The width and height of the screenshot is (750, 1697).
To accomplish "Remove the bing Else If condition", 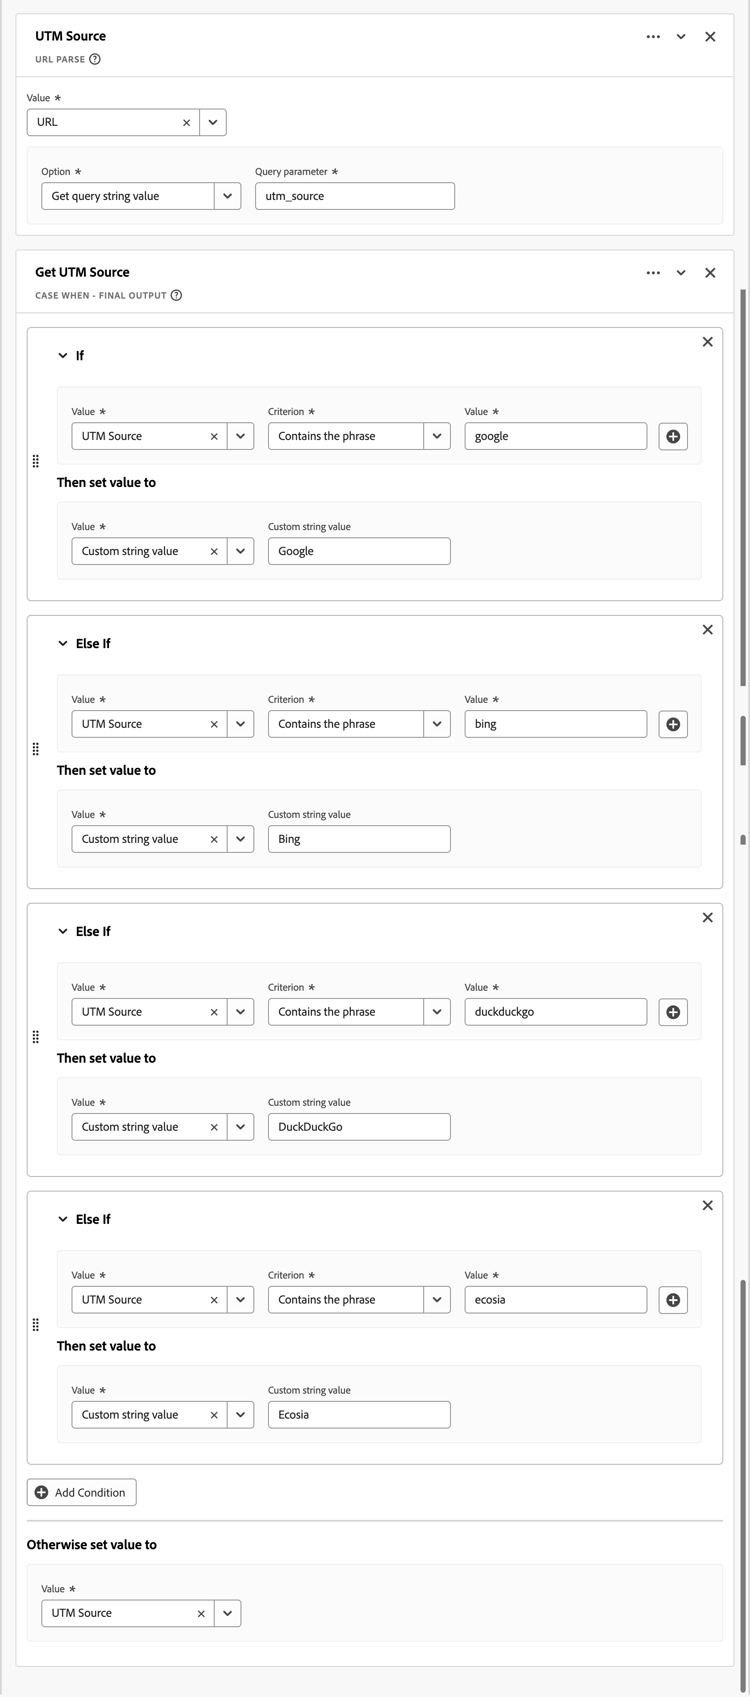I will (707, 630).
